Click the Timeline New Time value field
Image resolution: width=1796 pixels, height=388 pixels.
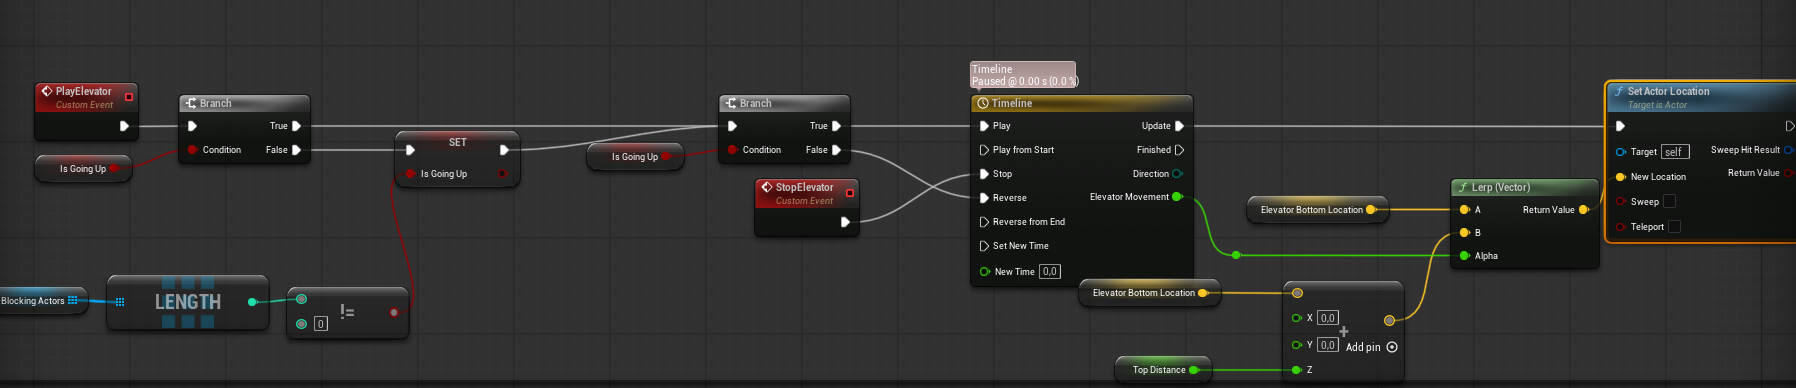1049,272
